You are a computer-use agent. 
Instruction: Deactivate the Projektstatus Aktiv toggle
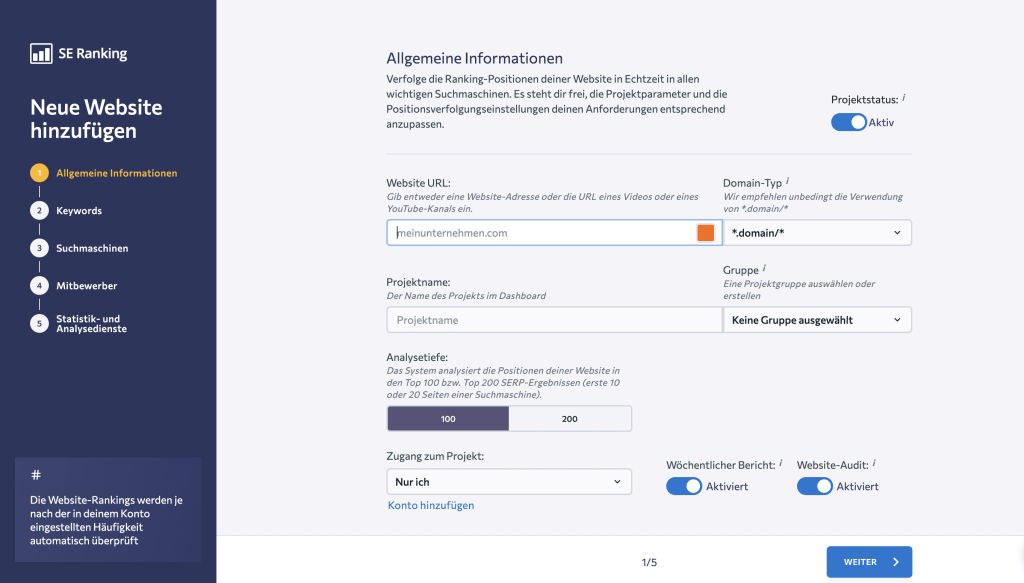click(x=849, y=122)
